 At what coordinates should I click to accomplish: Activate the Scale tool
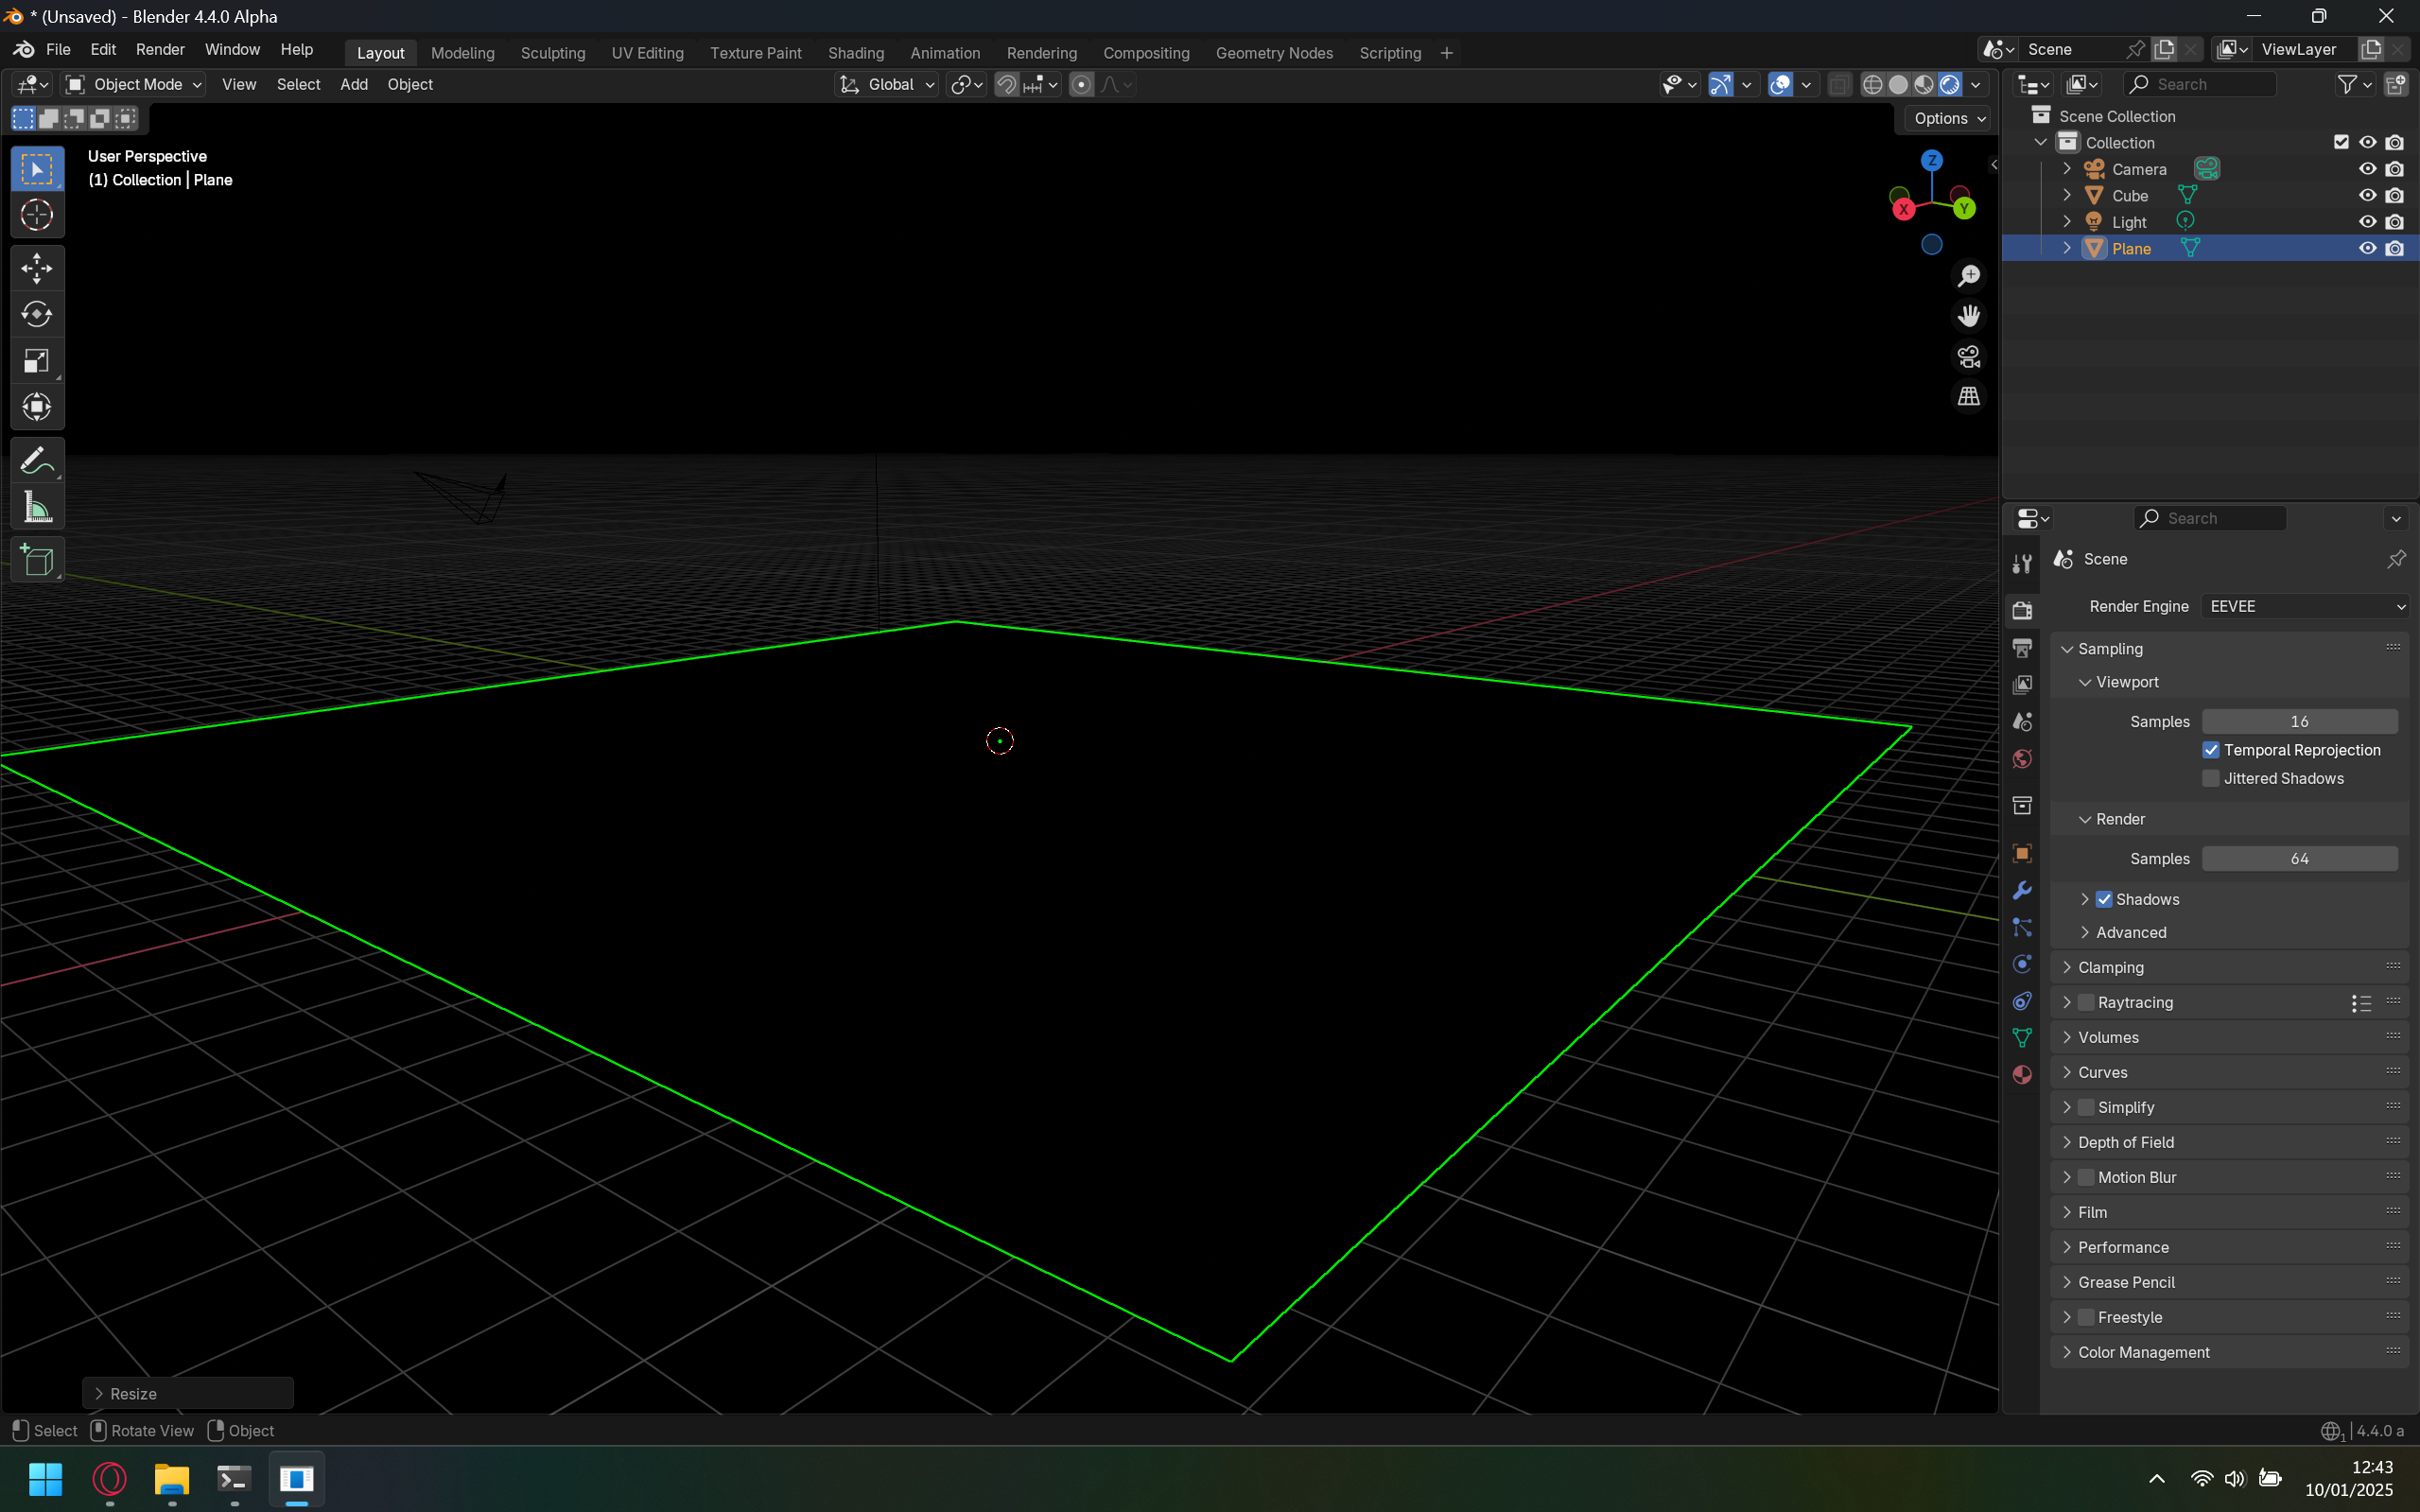[37, 361]
